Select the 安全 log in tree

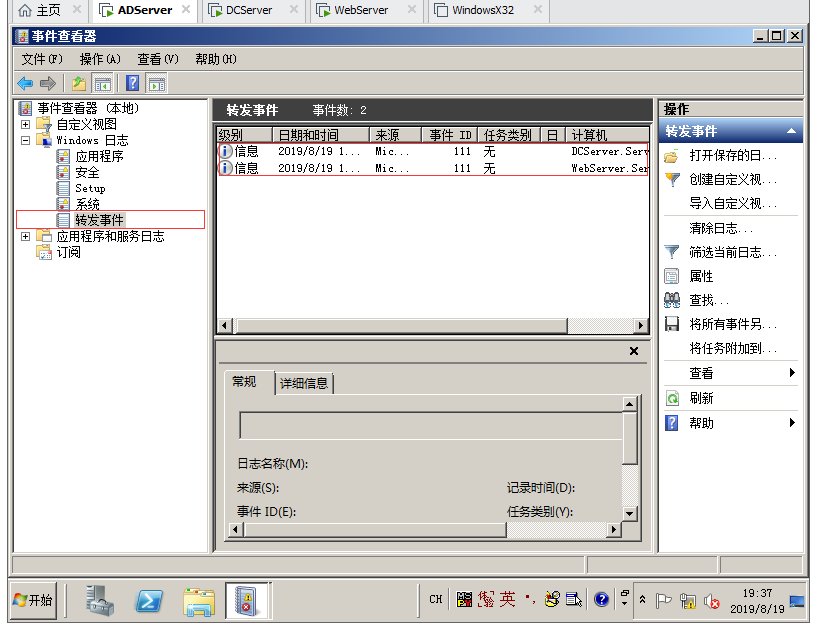tap(87, 172)
